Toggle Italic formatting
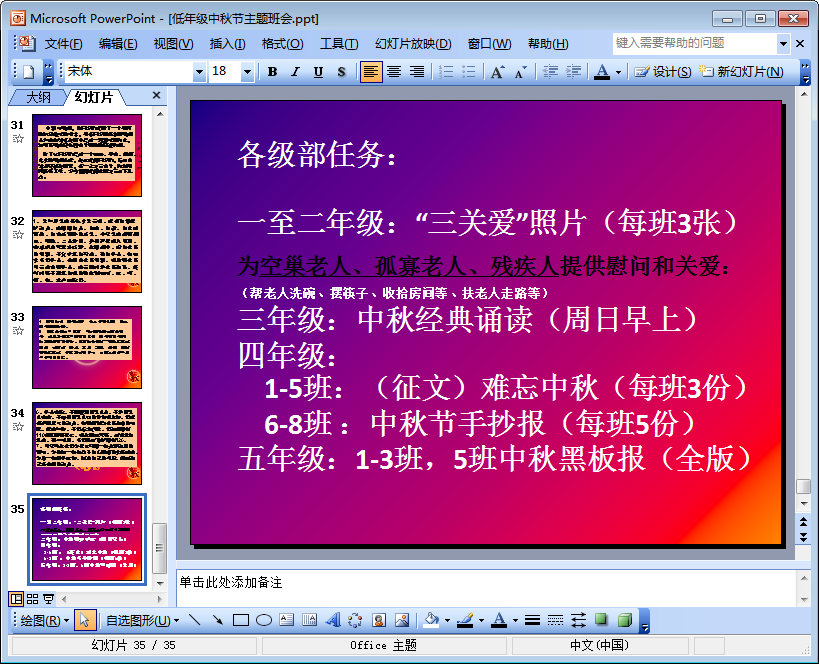Screen dimensions: 819x664 [295, 72]
